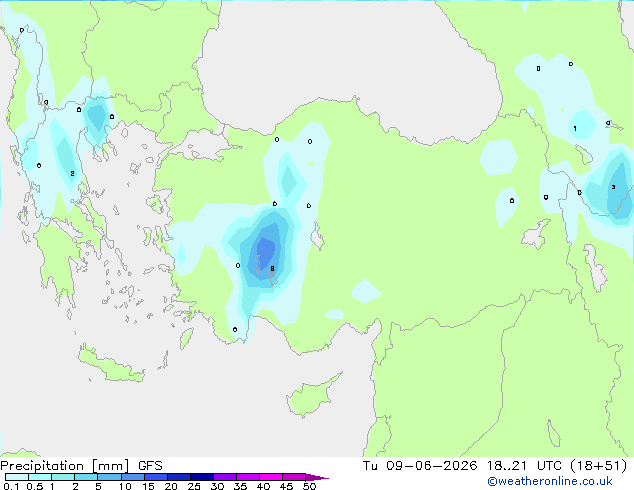Open the weatheronline.co.uk credit link
This screenshot has height=490, width=634.
pyautogui.click(x=550, y=481)
